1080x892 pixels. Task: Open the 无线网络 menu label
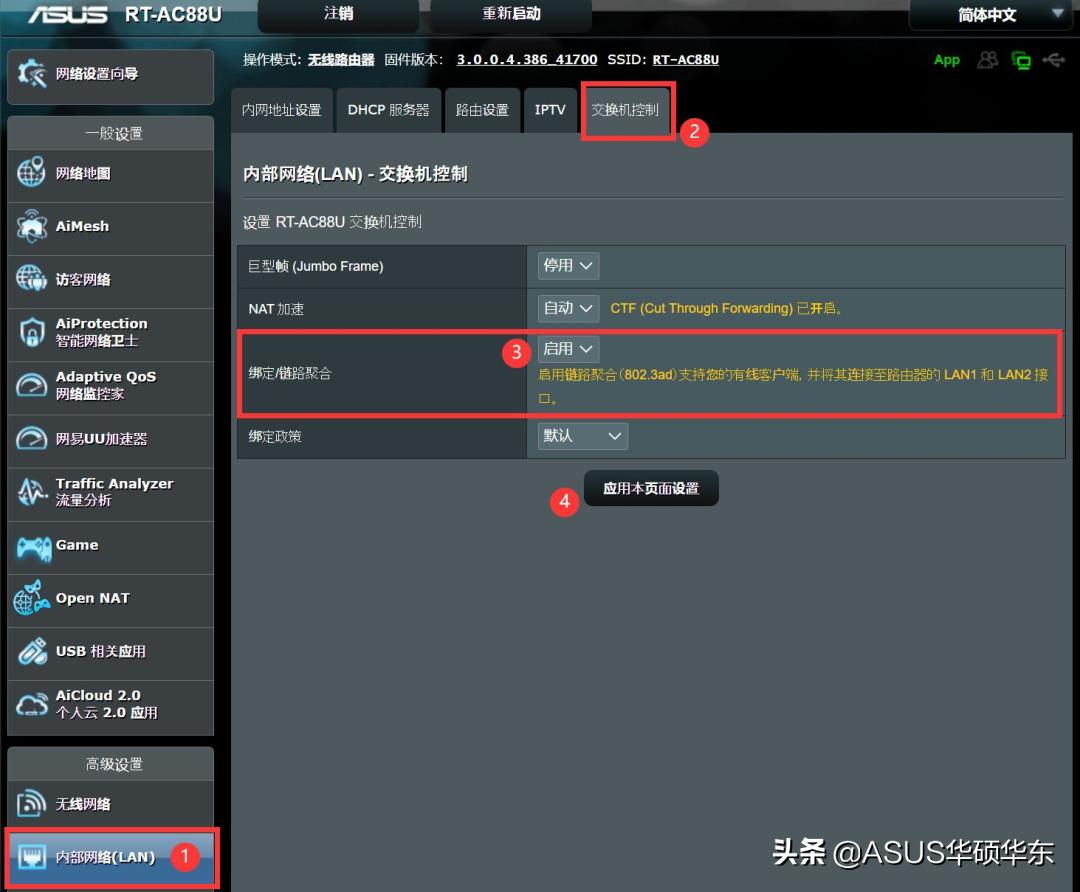pos(83,804)
